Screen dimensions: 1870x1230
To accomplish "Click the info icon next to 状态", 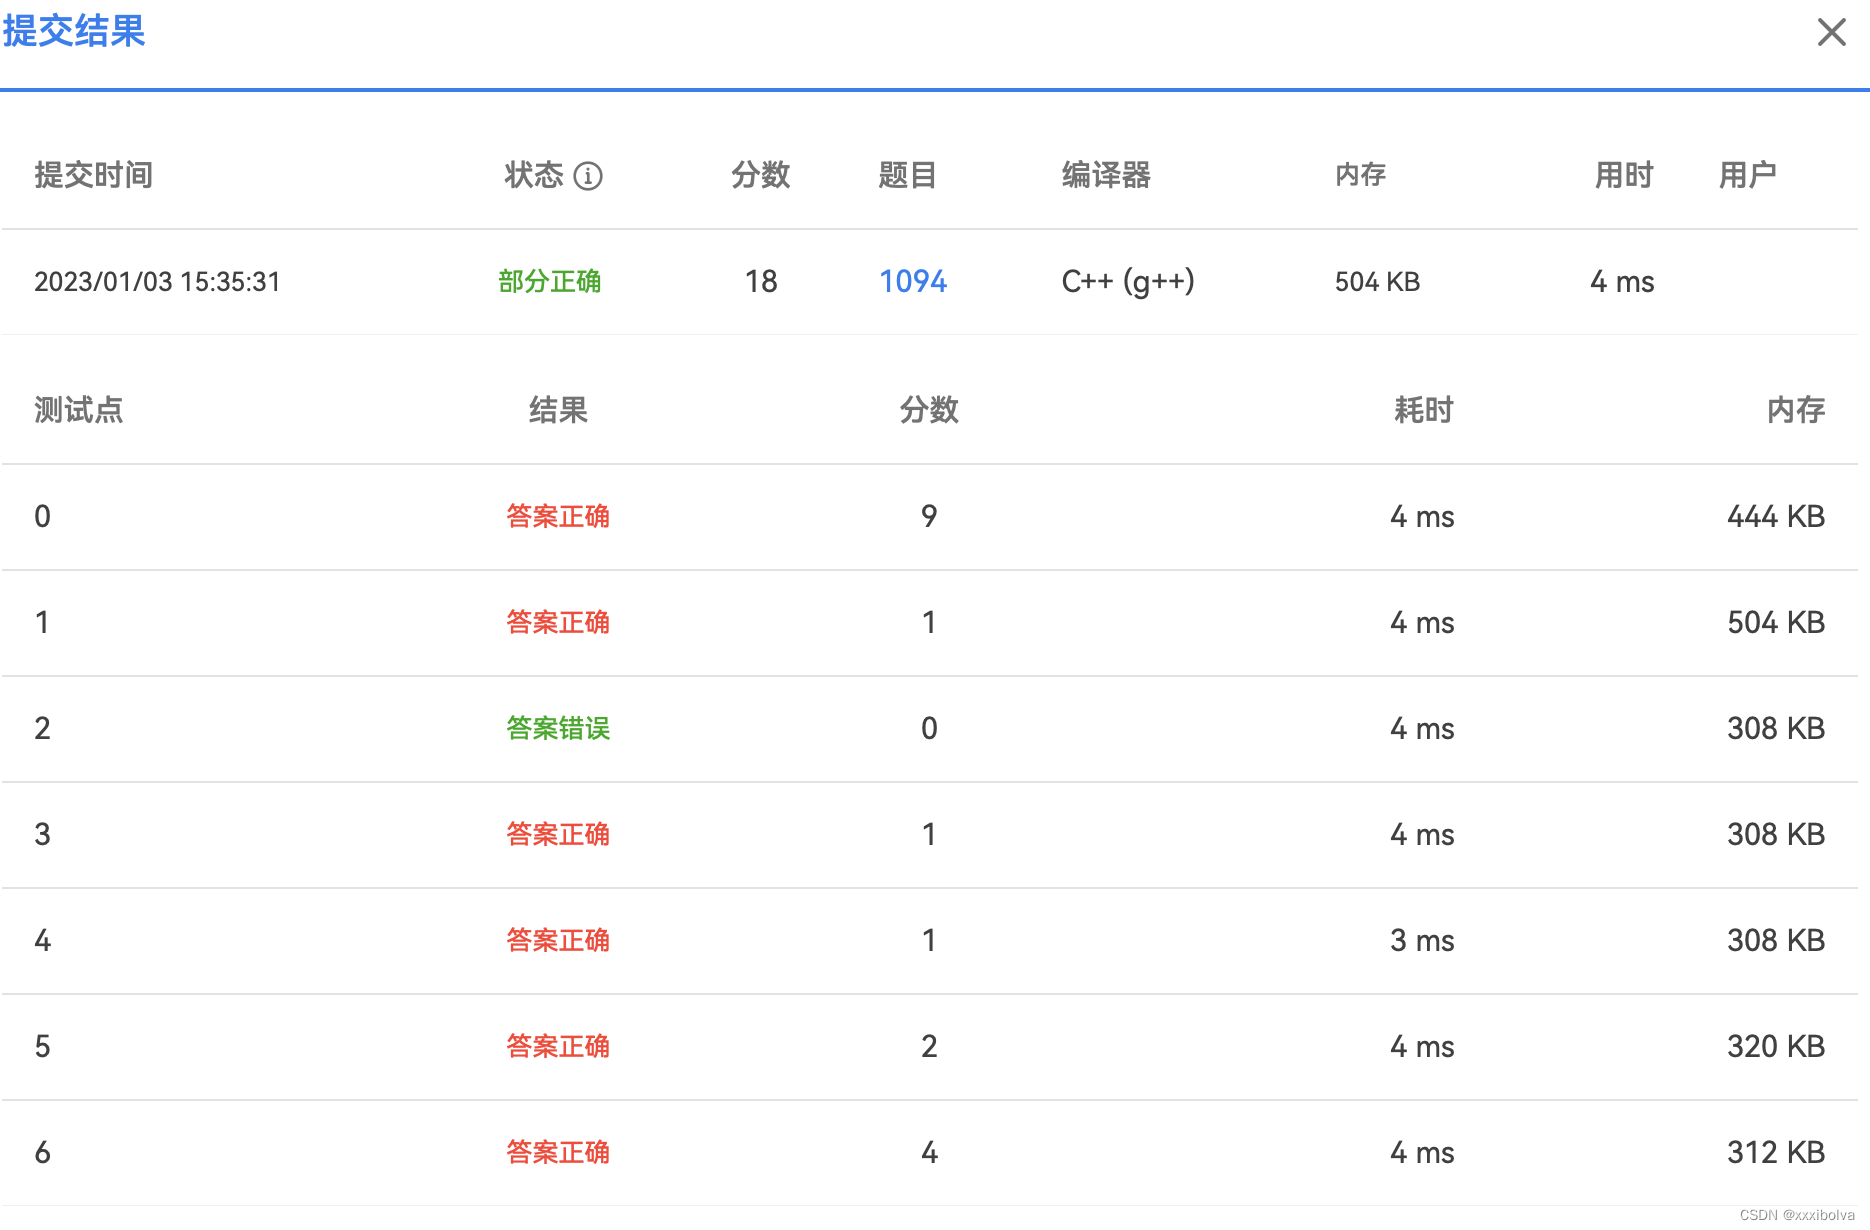I will pos(588,176).
